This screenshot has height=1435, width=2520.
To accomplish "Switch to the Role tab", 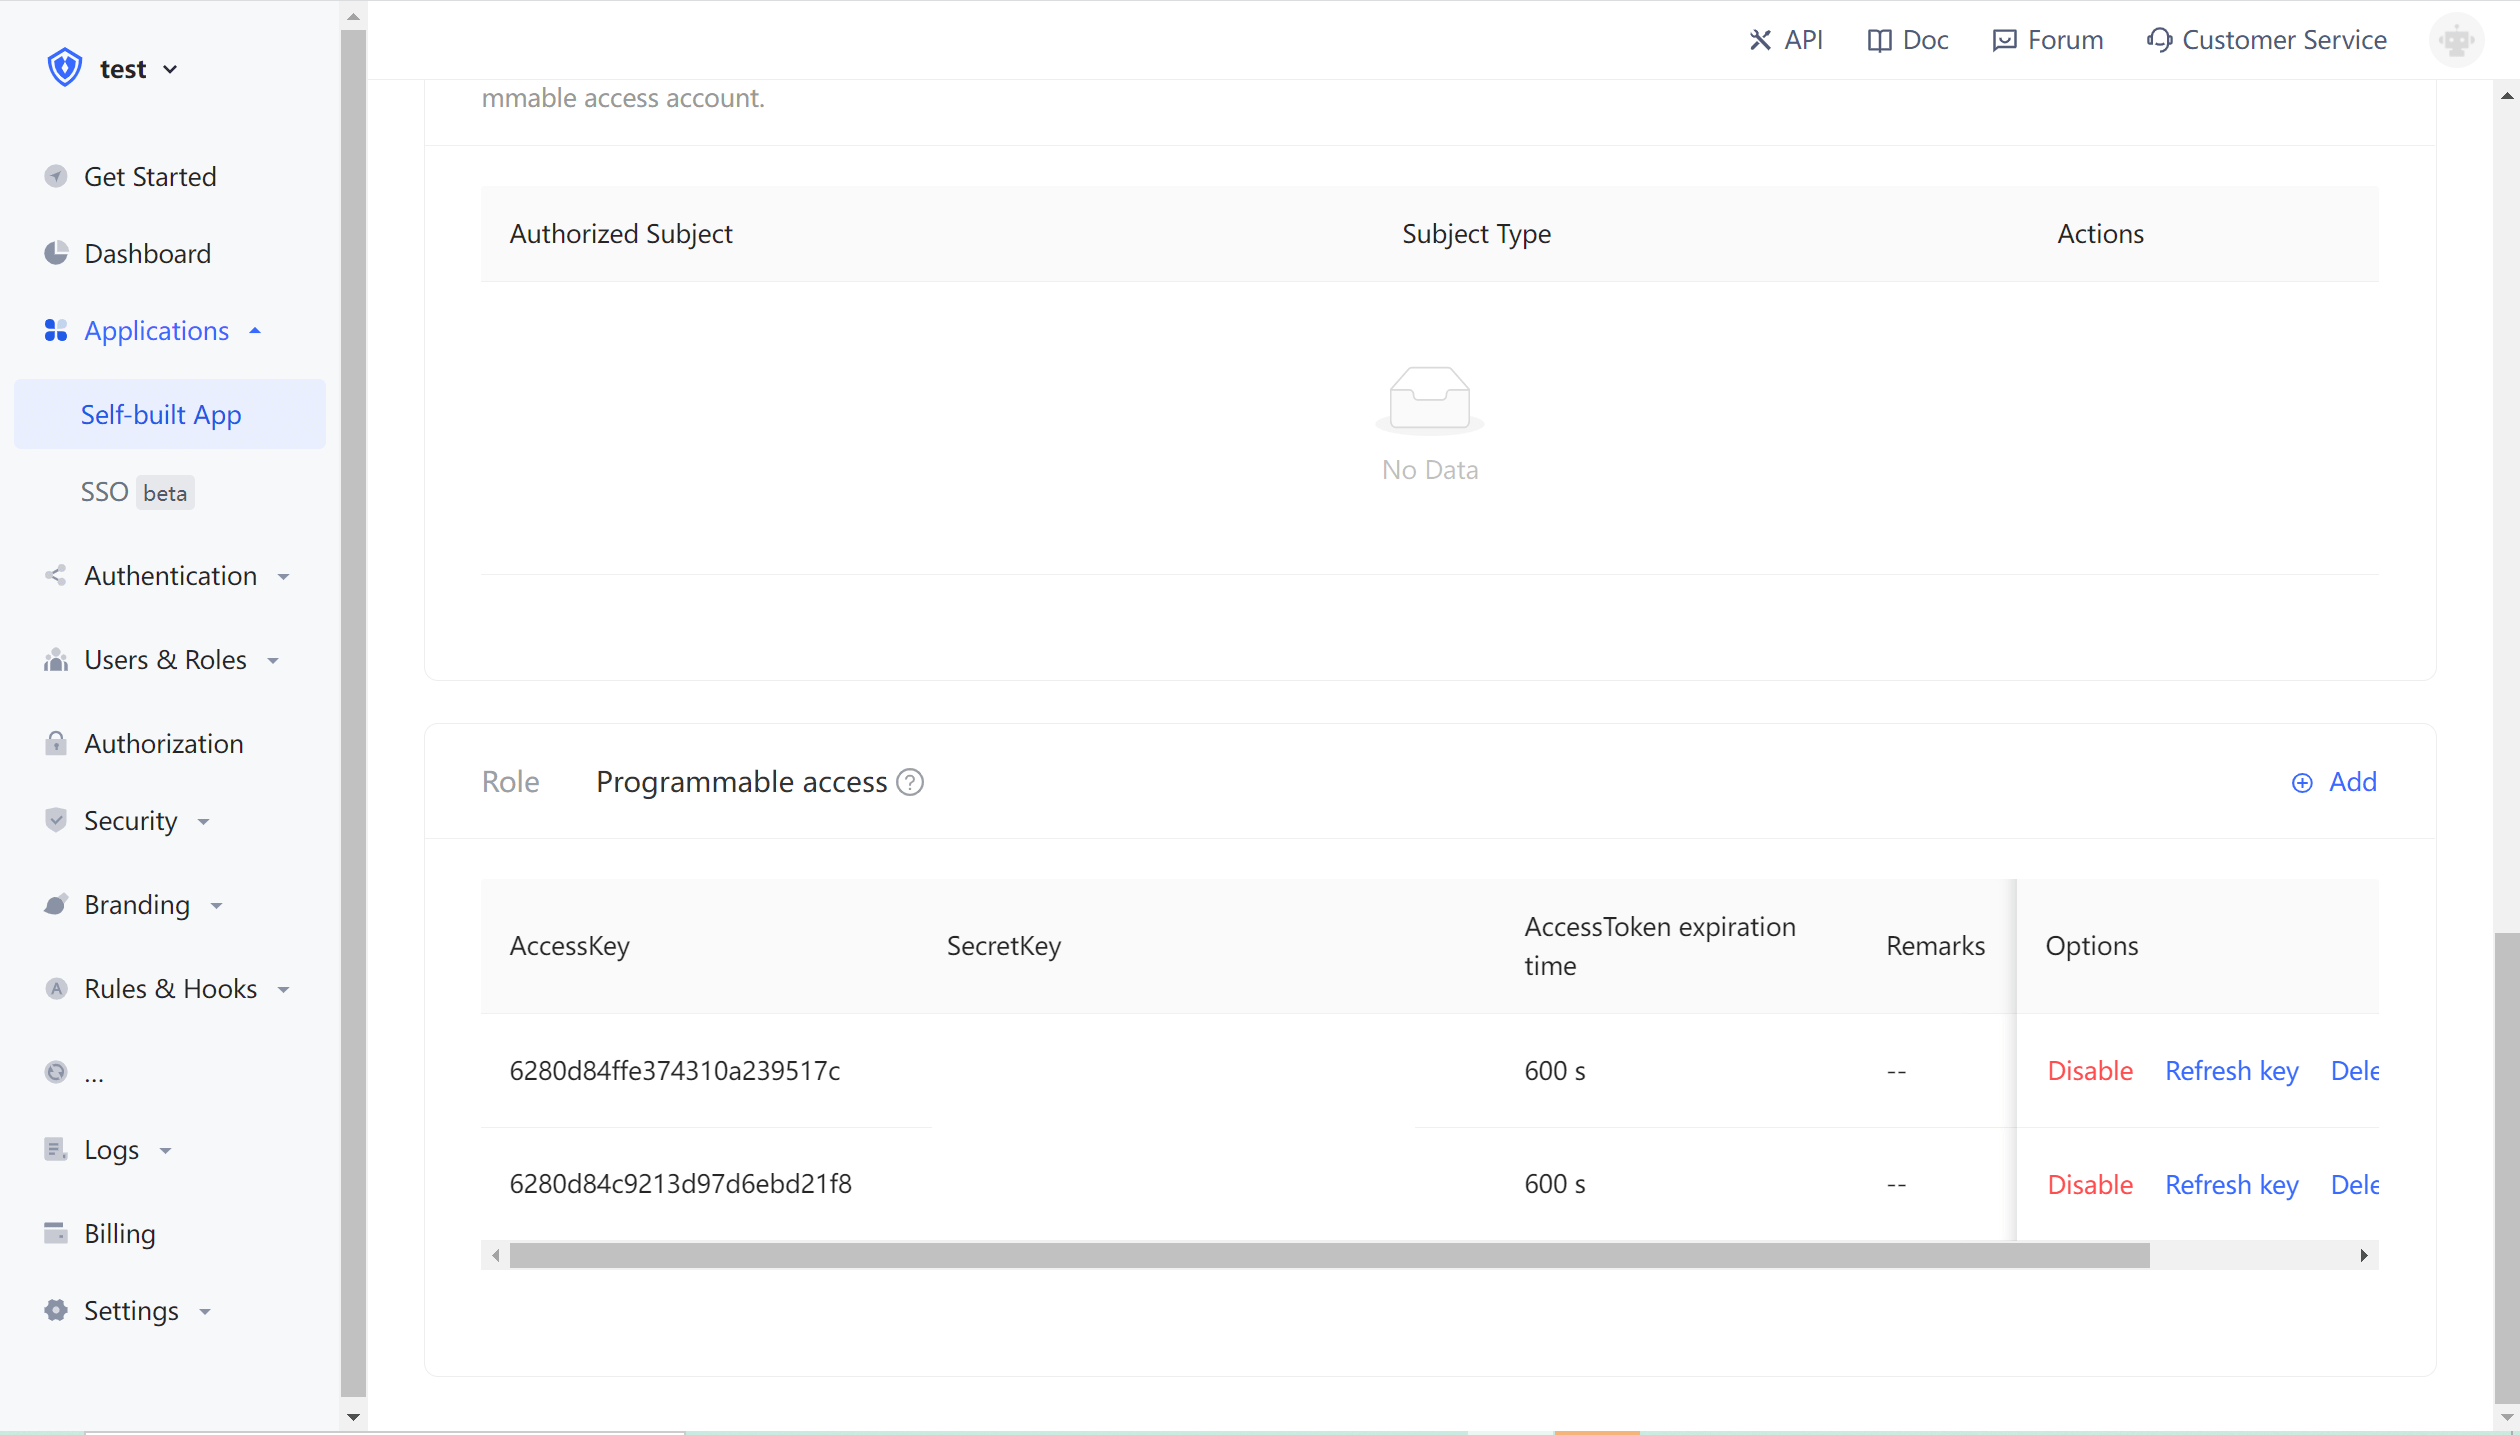I will (510, 782).
